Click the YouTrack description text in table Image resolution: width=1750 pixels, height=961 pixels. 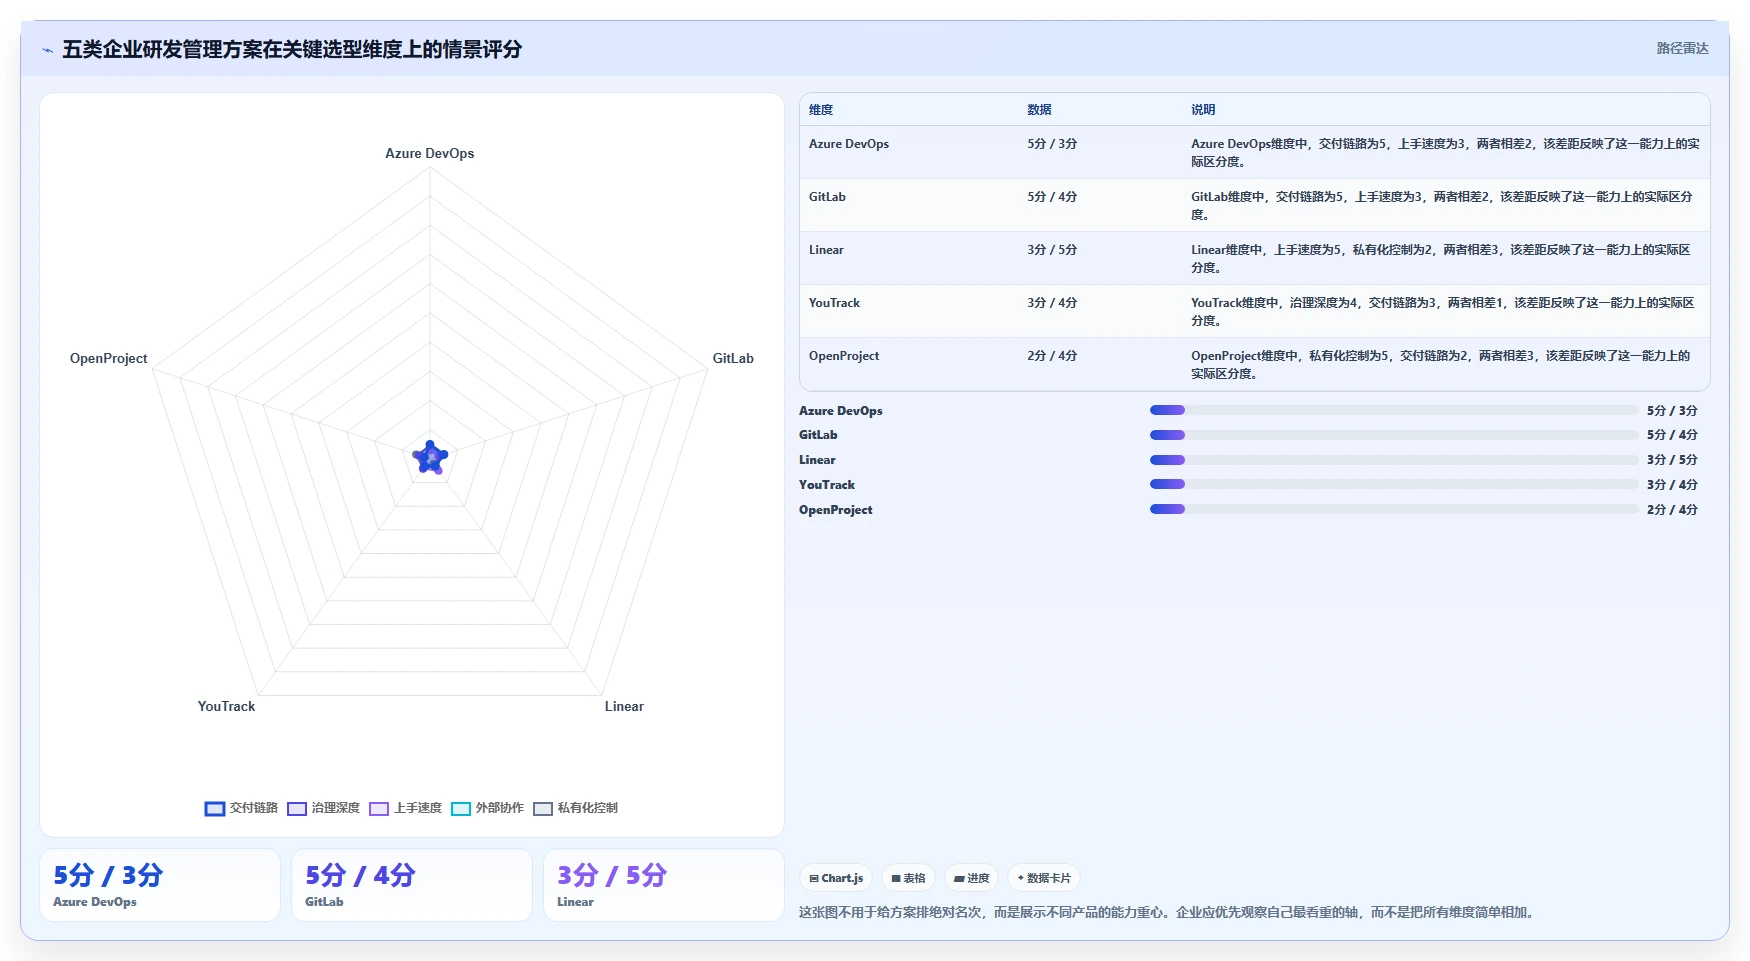(x=1443, y=312)
